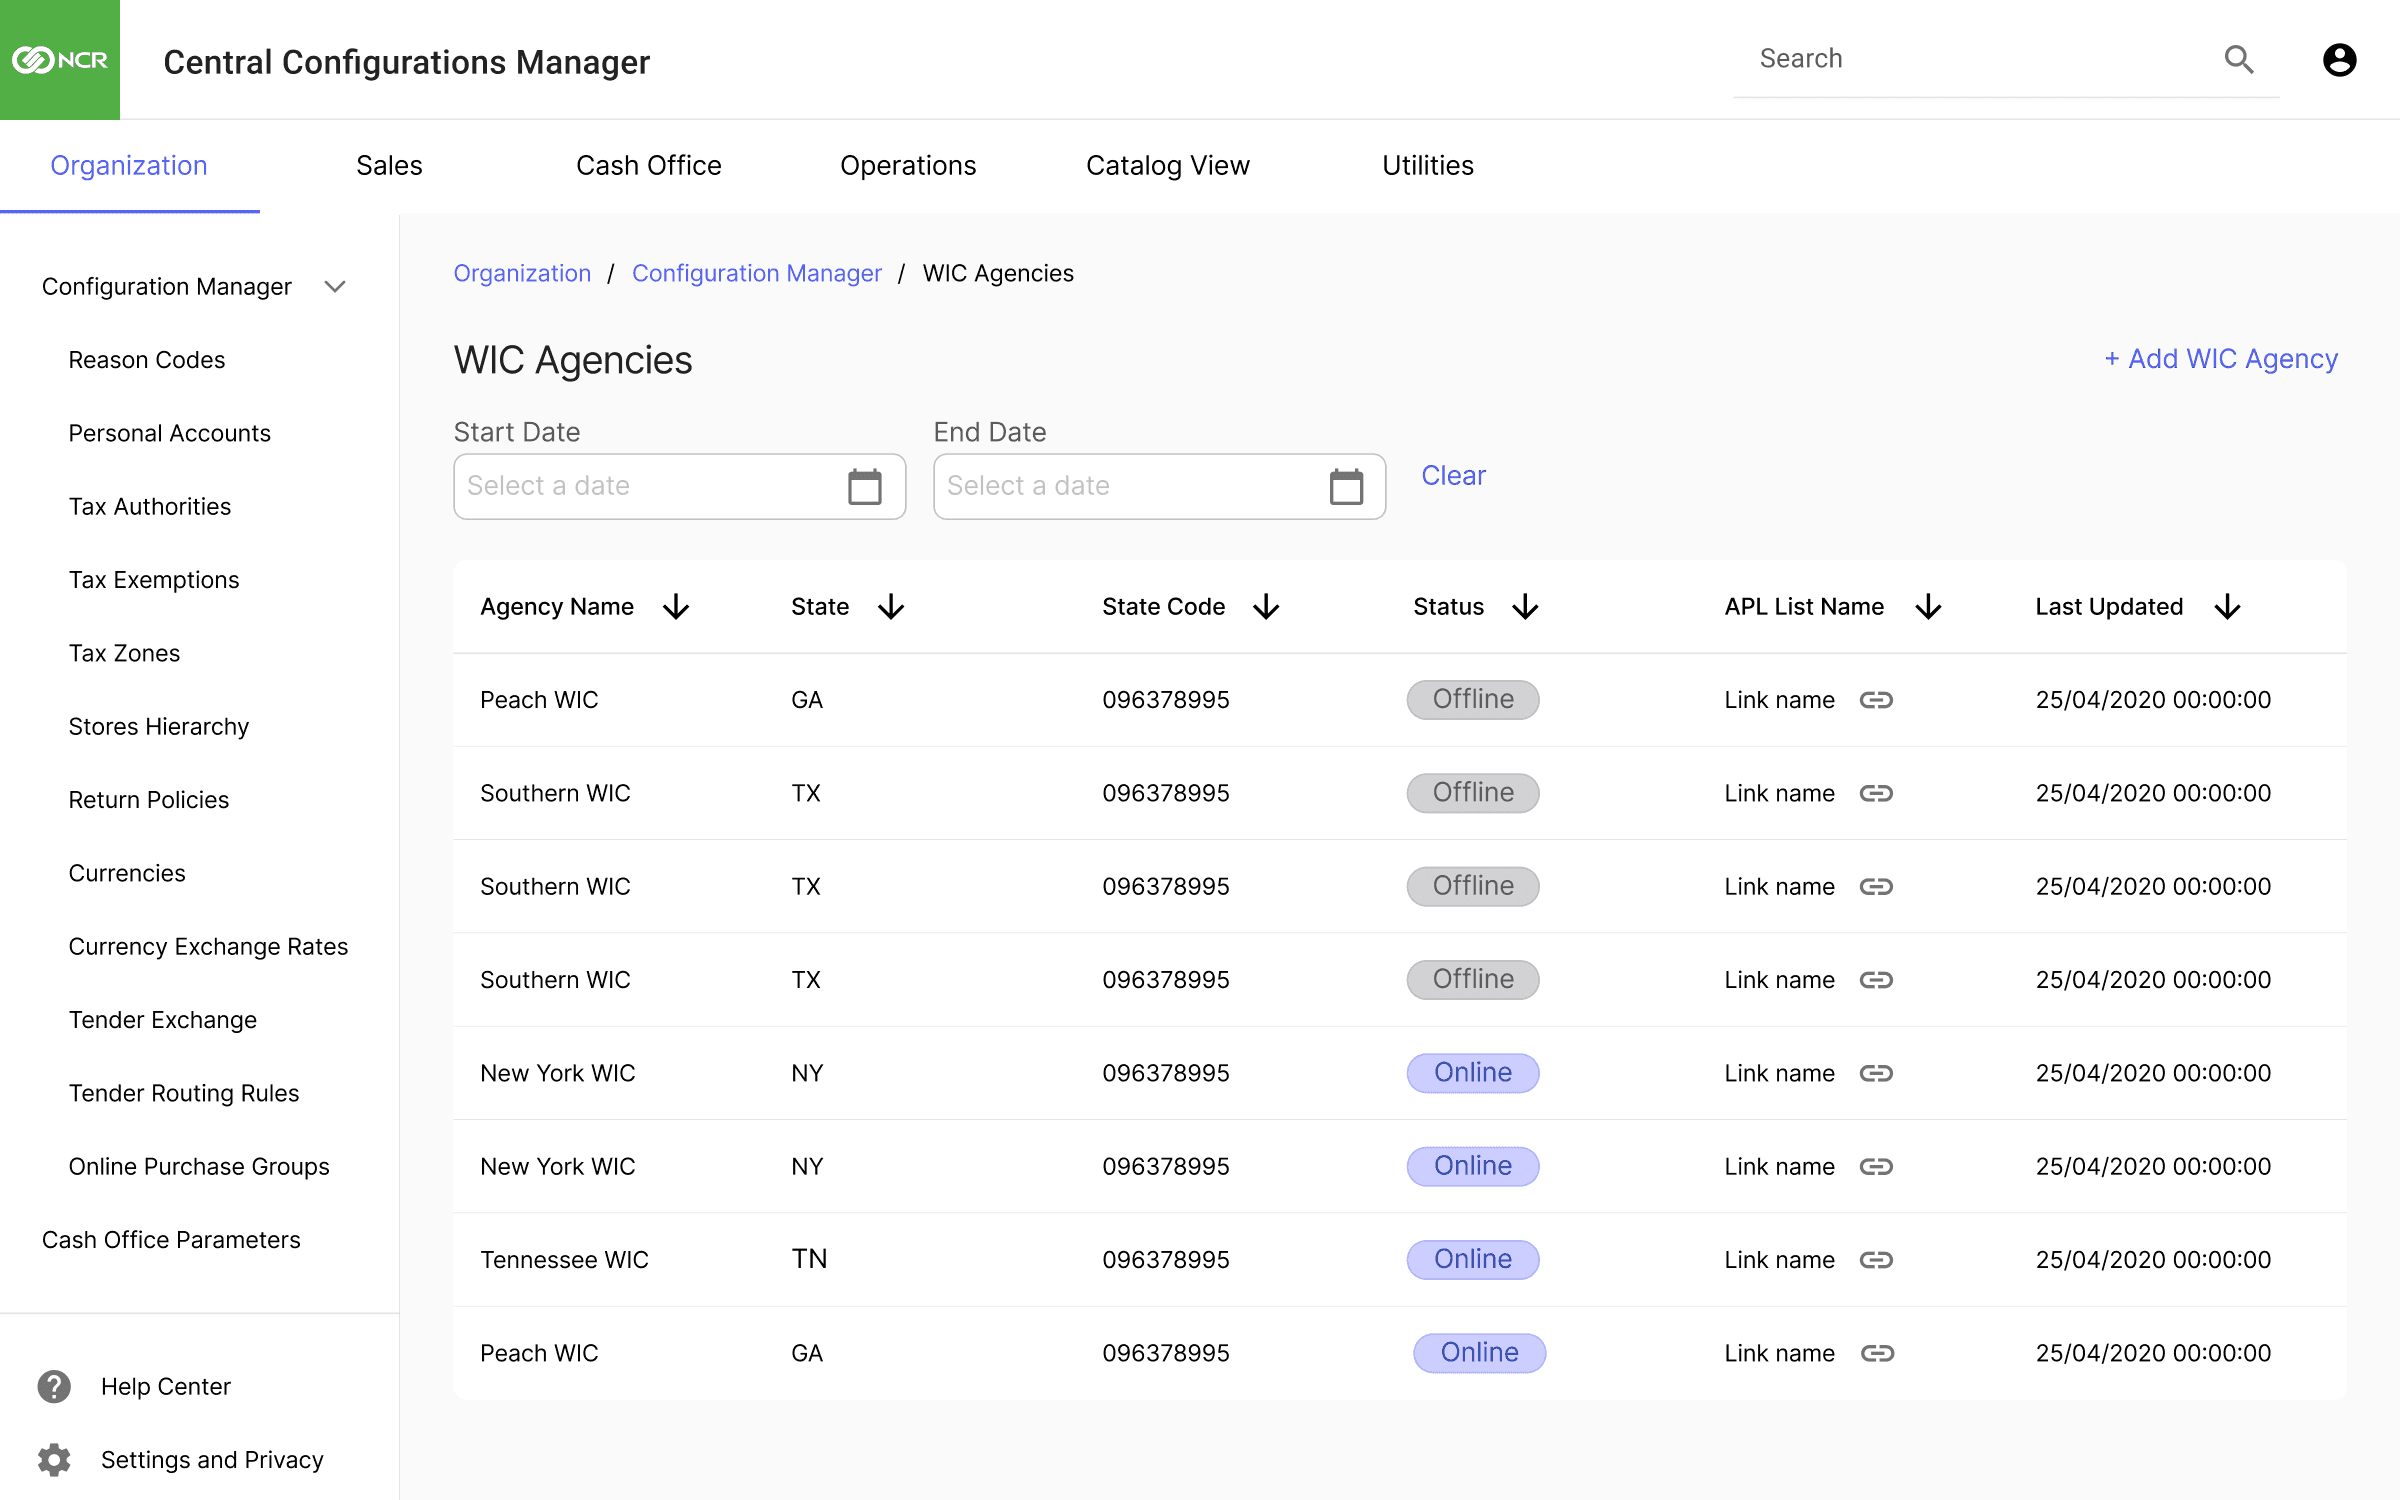This screenshot has height=1500, width=2400.
Task: Sort table by Last Updated arrow
Action: (x=2227, y=607)
